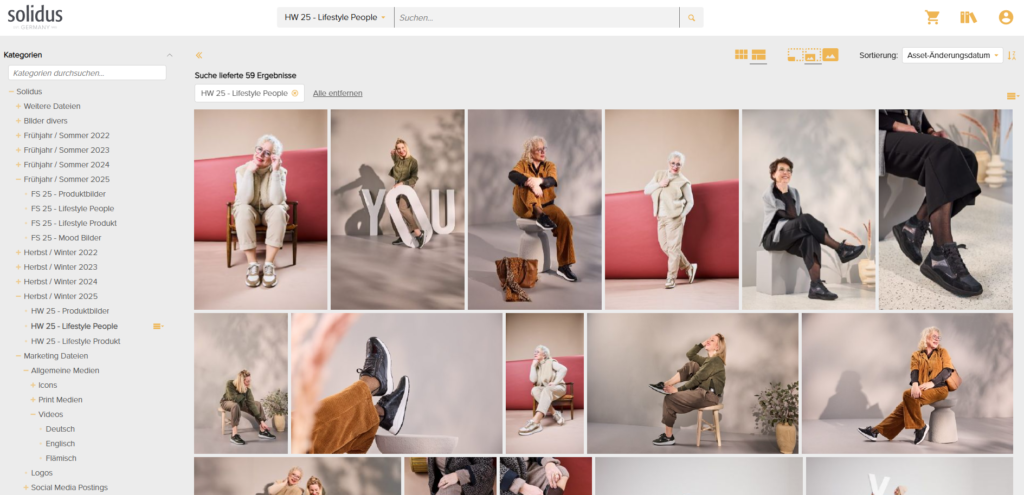Reverse sort order with Z-A icon
This screenshot has height=495, width=1024.
(x=1012, y=55)
